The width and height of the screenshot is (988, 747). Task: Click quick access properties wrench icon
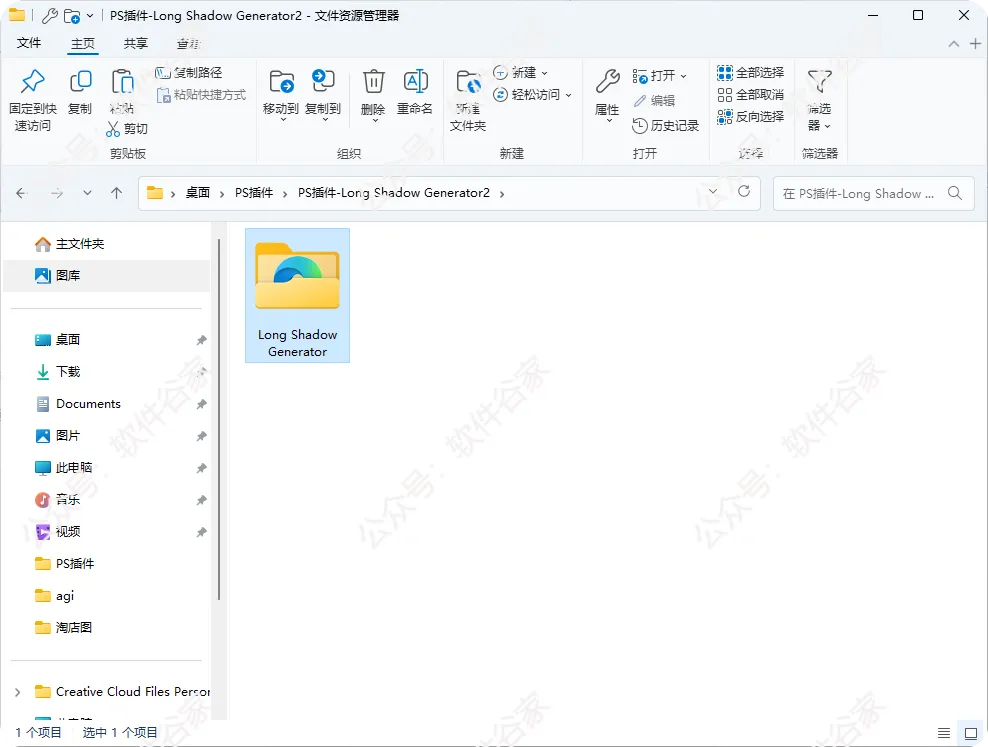pyautogui.click(x=50, y=16)
